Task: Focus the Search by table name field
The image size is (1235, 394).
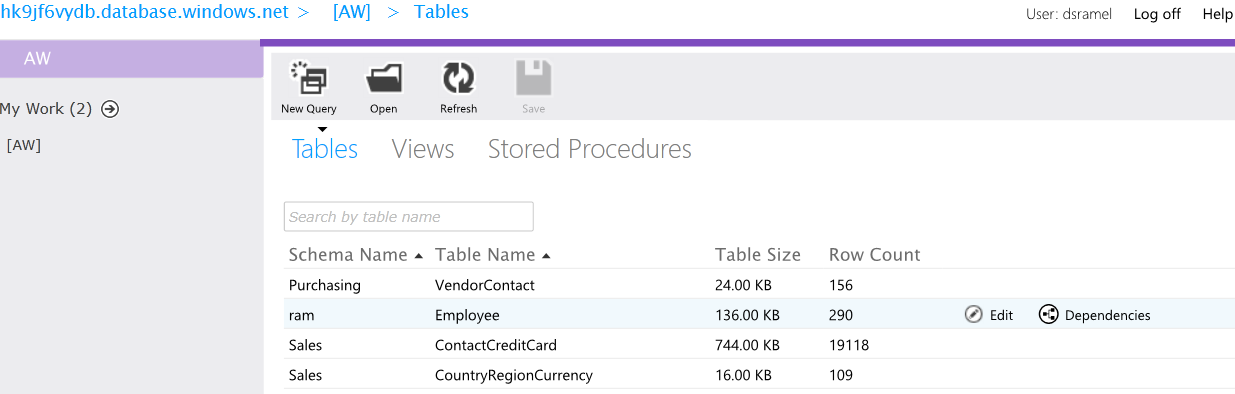Action: point(409,217)
